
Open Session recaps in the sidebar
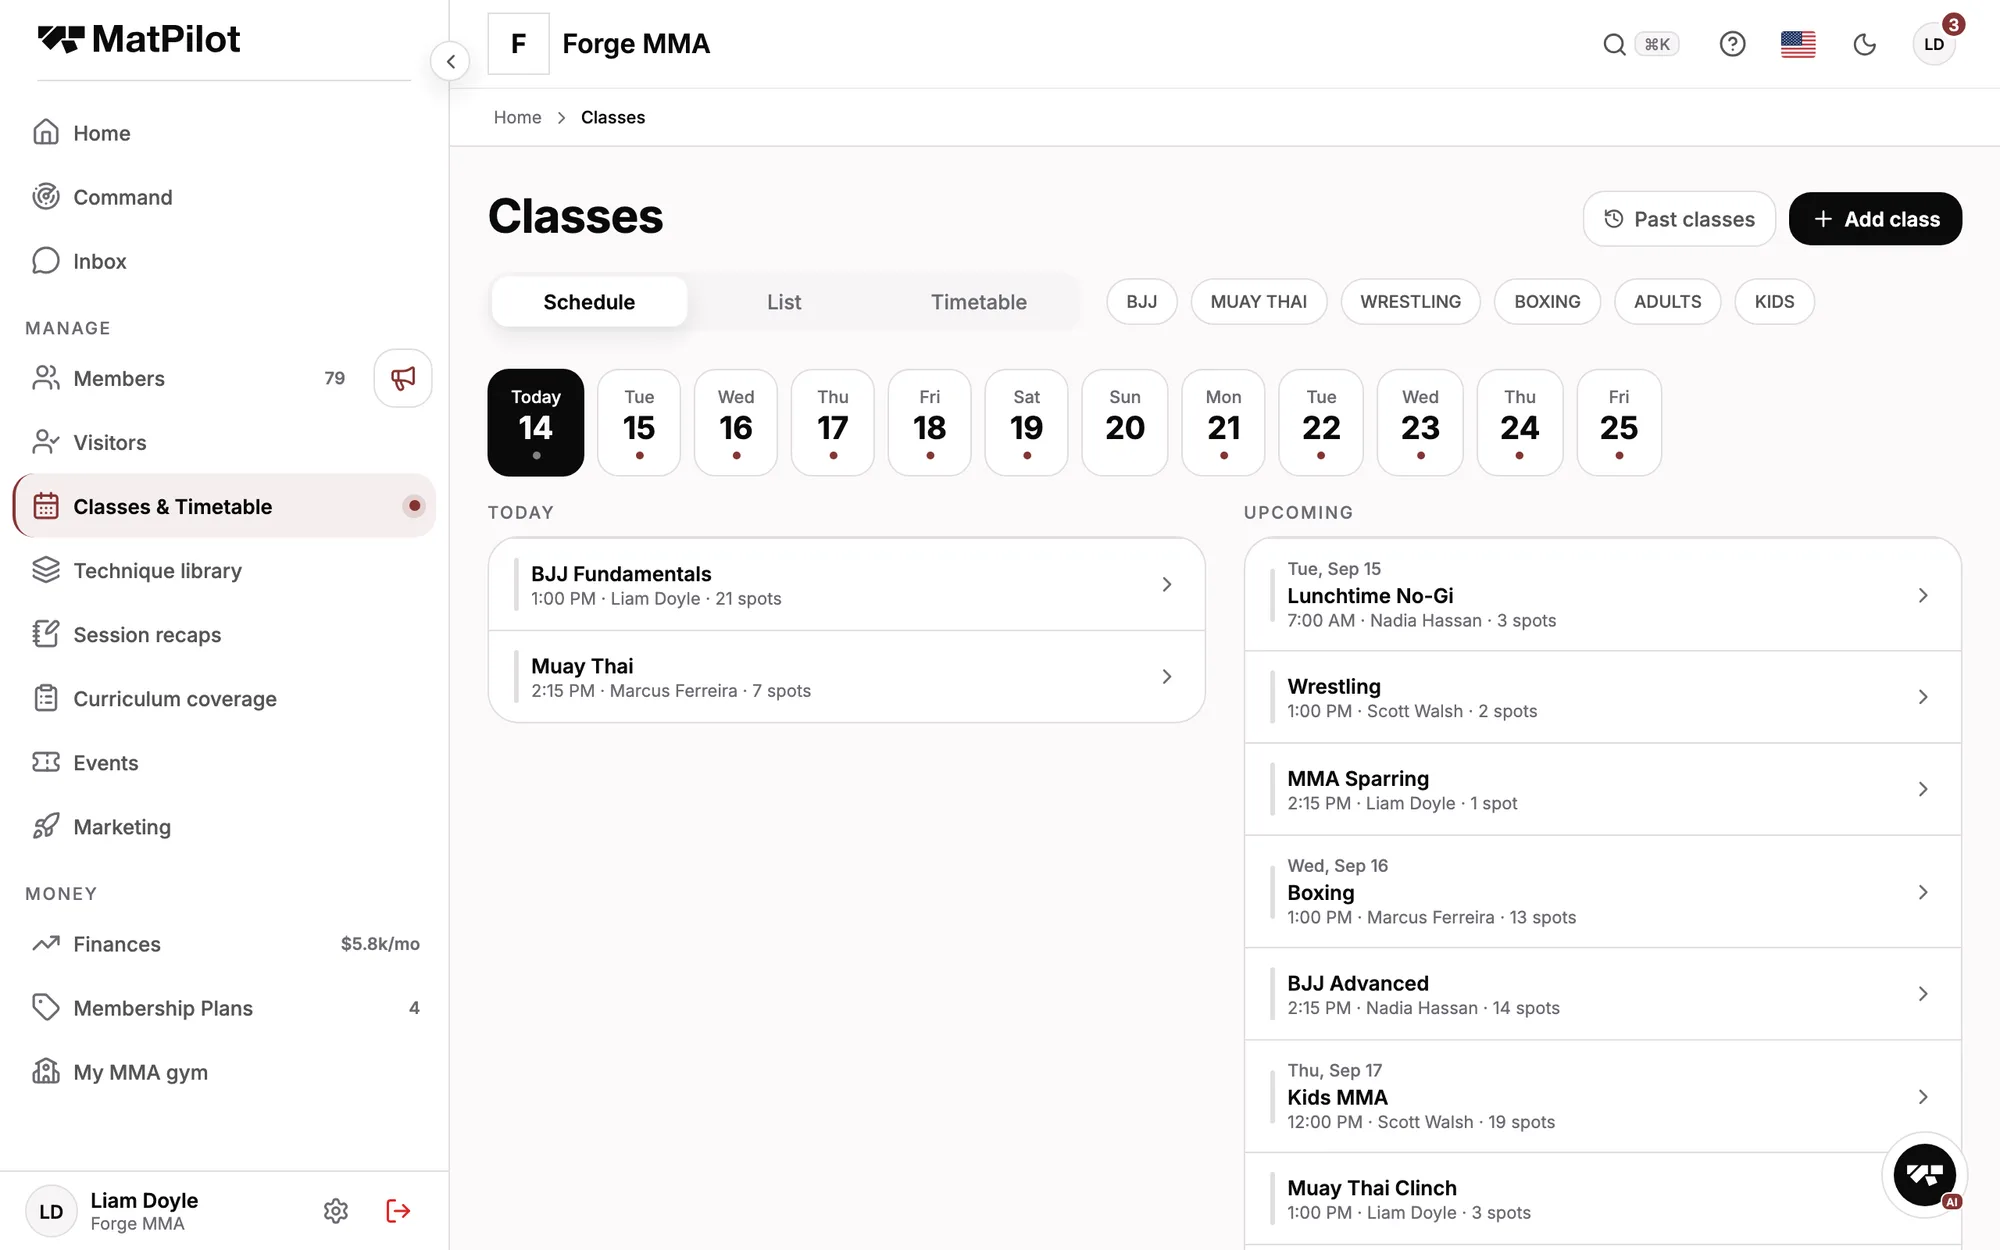pyautogui.click(x=224, y=634)
